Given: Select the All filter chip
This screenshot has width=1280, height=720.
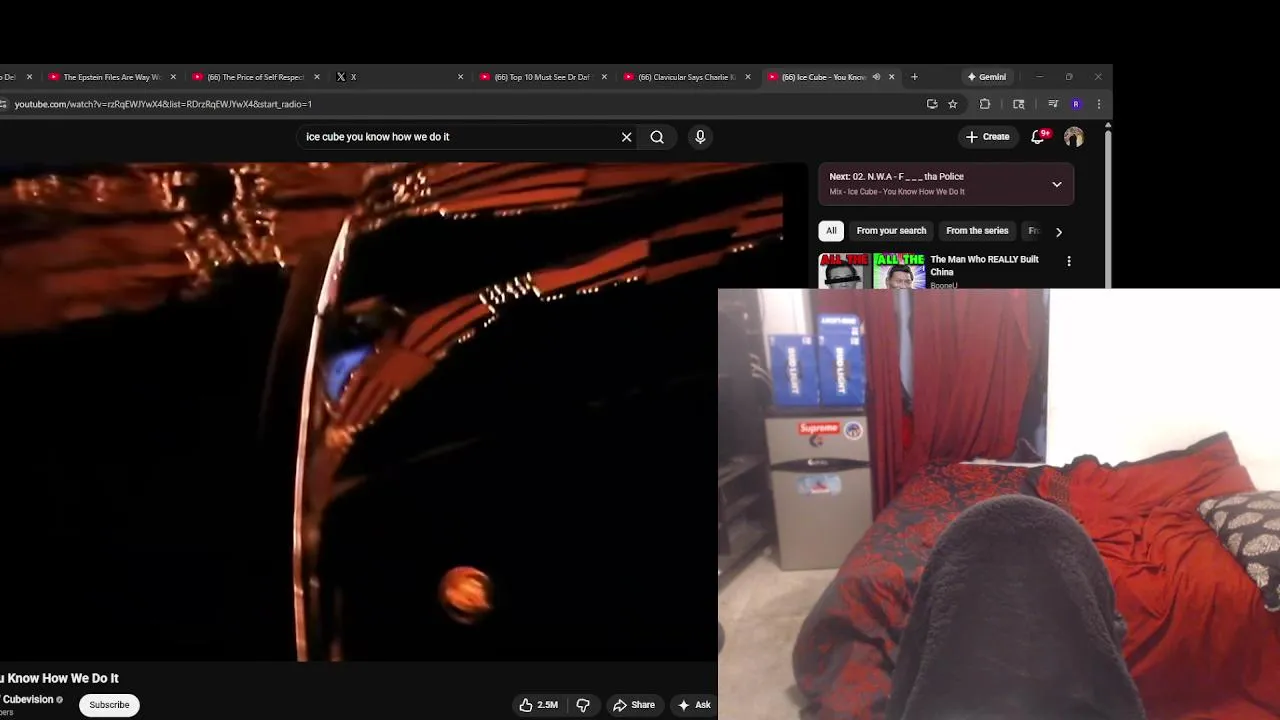Looking at the screenshot, I should 831,231.
